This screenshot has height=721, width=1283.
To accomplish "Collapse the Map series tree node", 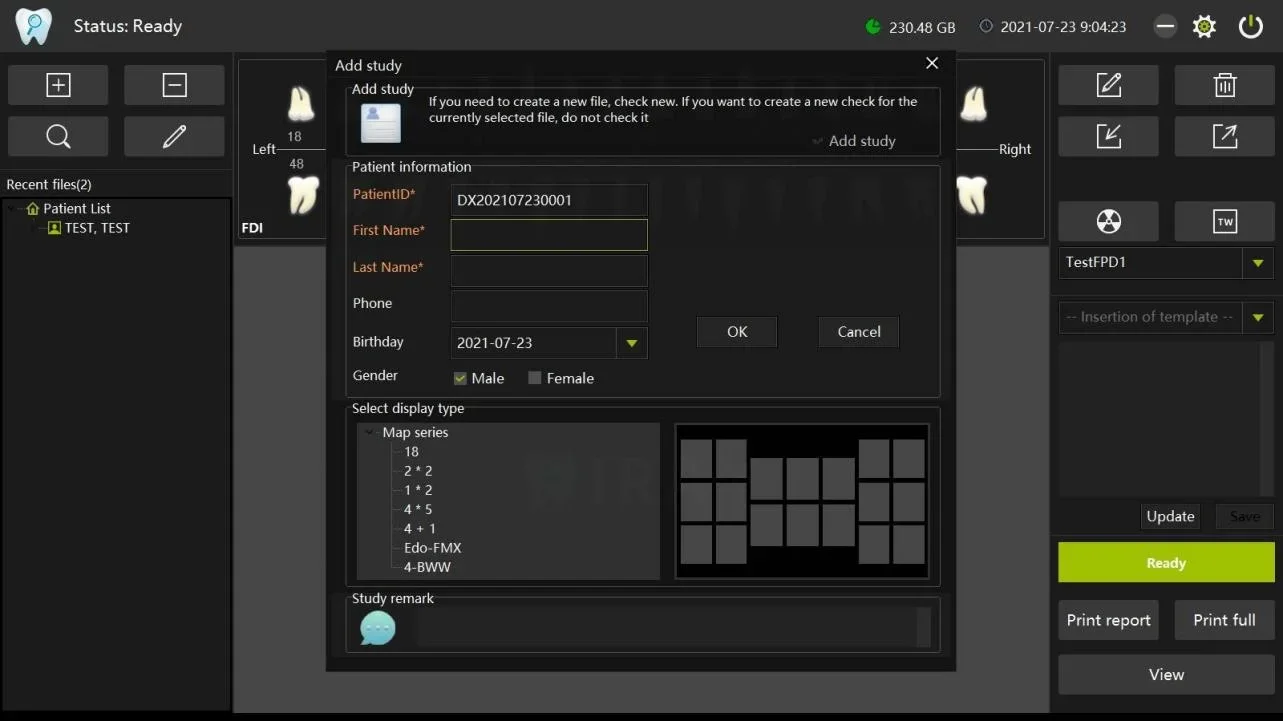I will point(370,433).
